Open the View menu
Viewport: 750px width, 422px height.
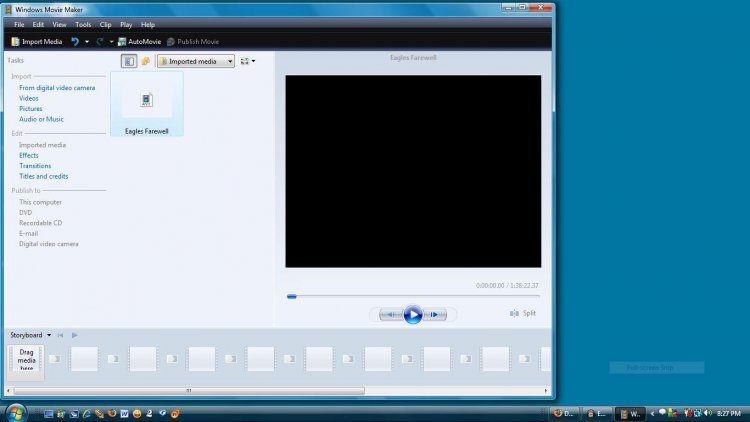[x=59, y=24]
